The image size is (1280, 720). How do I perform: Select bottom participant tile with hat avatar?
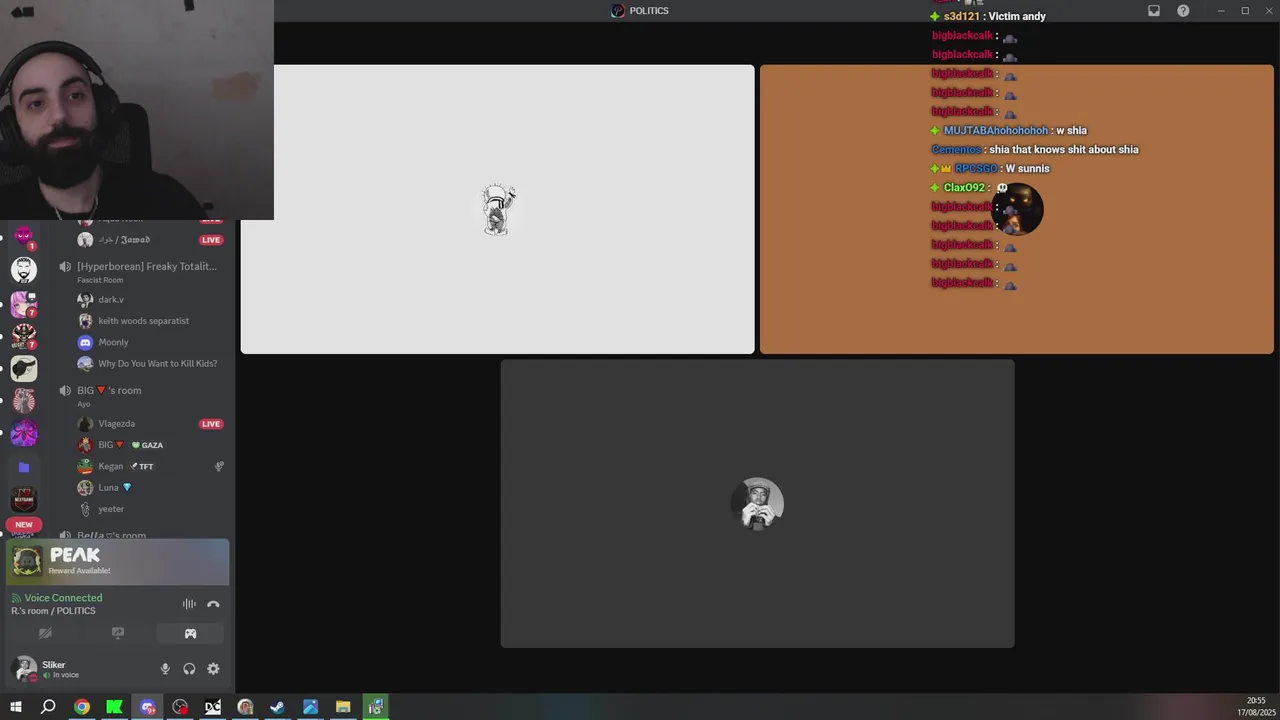pos(757,504)
